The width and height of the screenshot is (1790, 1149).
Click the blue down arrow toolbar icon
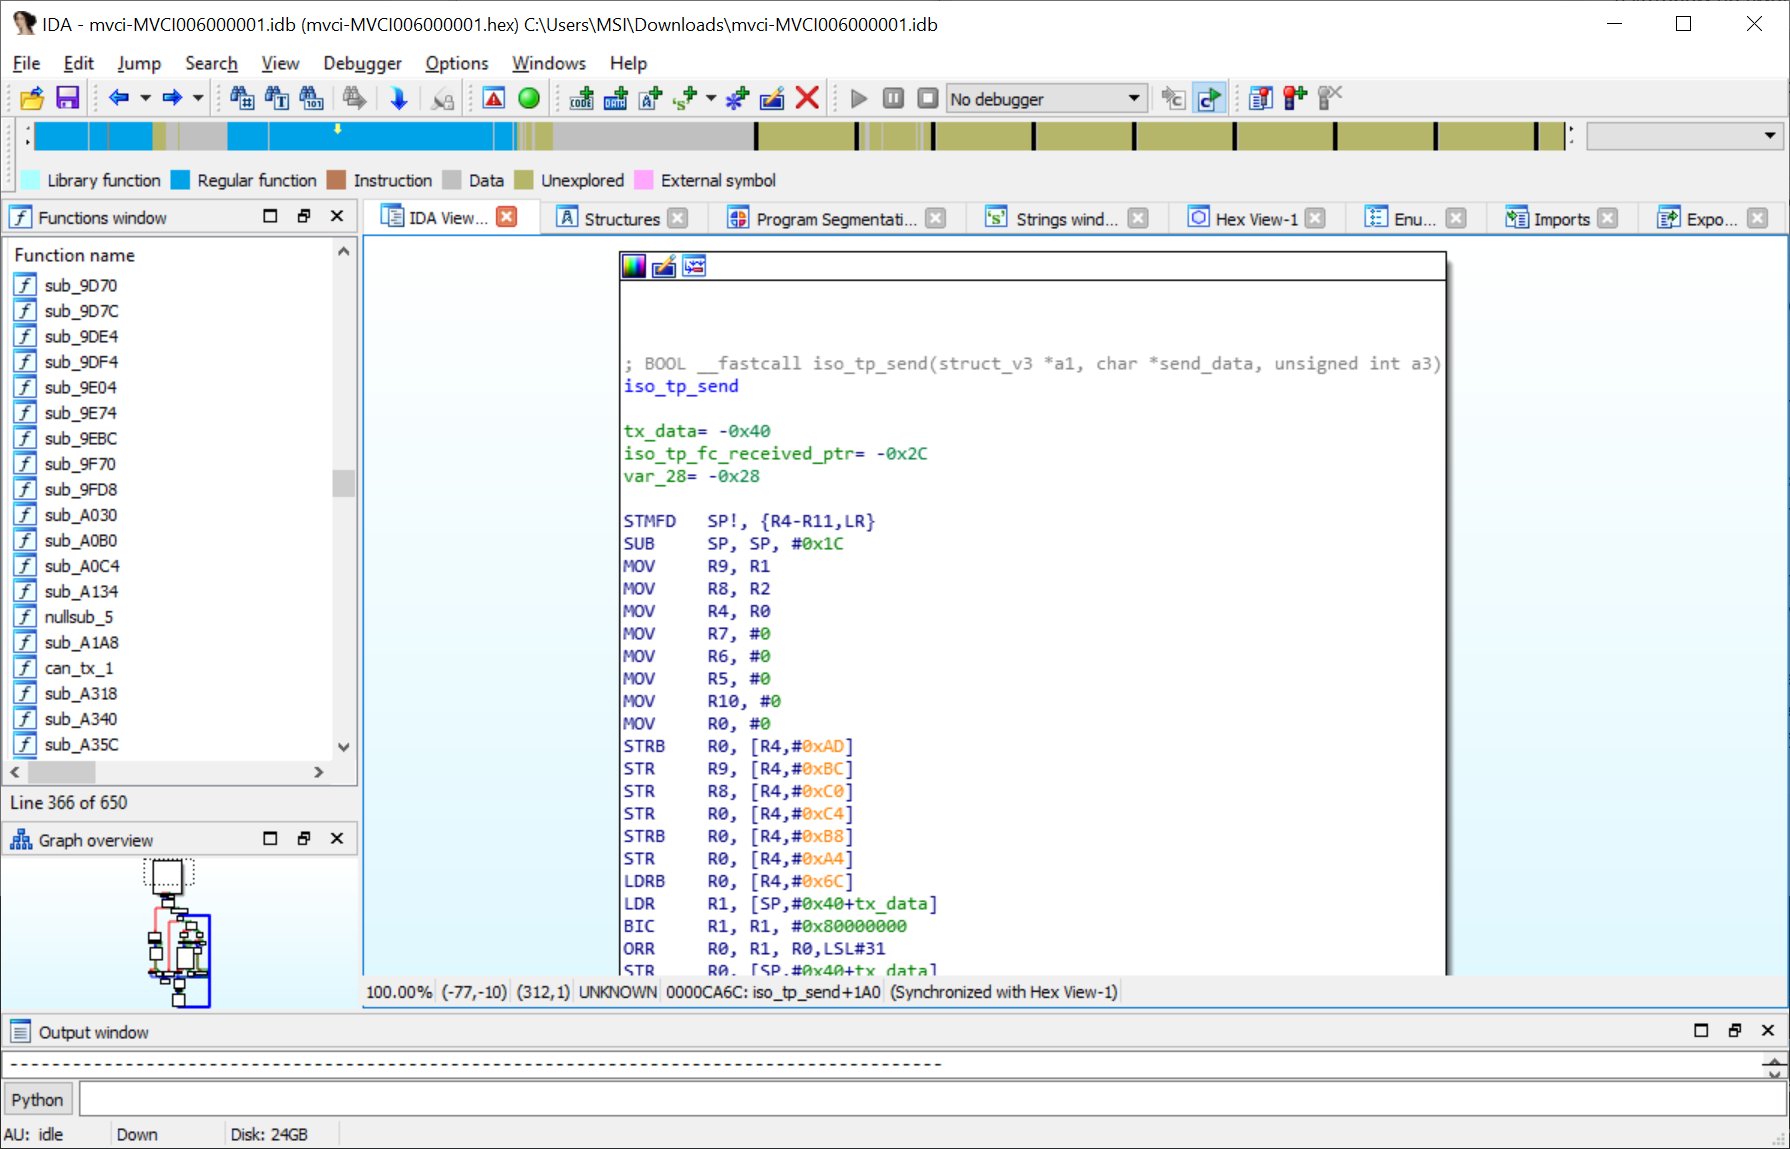point(398,98)
